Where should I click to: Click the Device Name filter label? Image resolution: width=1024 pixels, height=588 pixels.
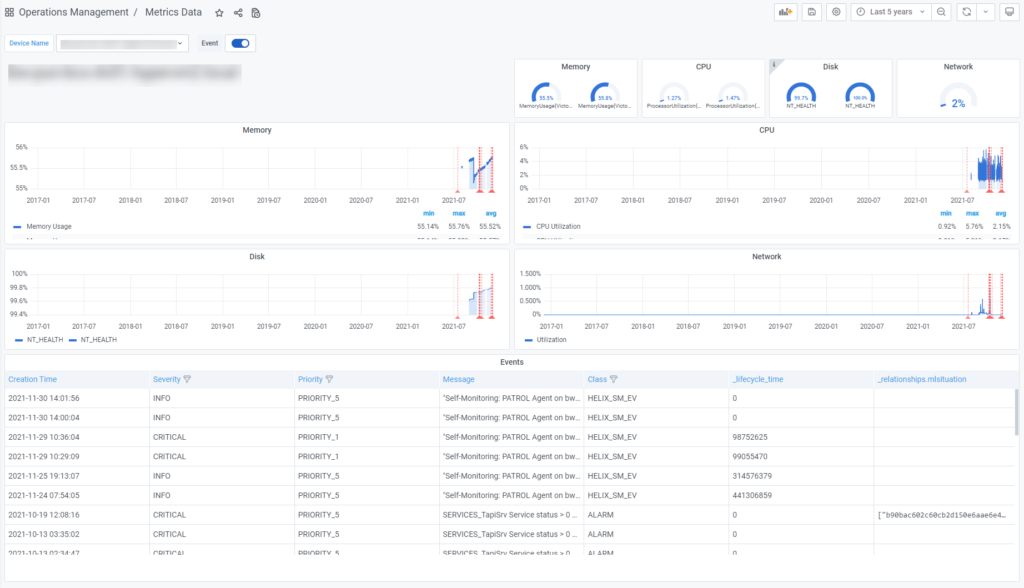28,43
